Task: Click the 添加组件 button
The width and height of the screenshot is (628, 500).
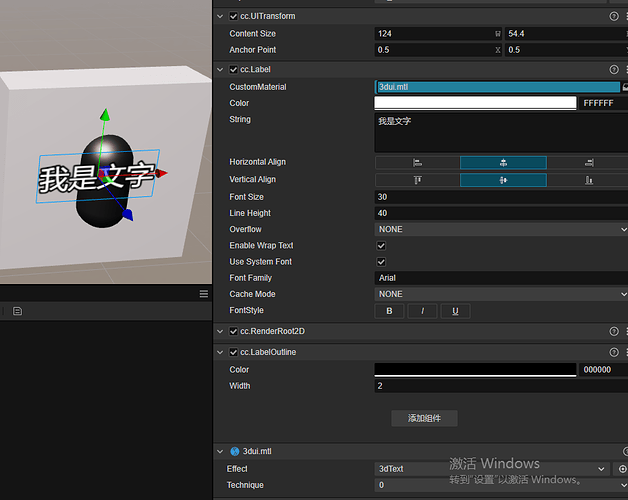Action: pyautogui.click(x=424, y=418)
